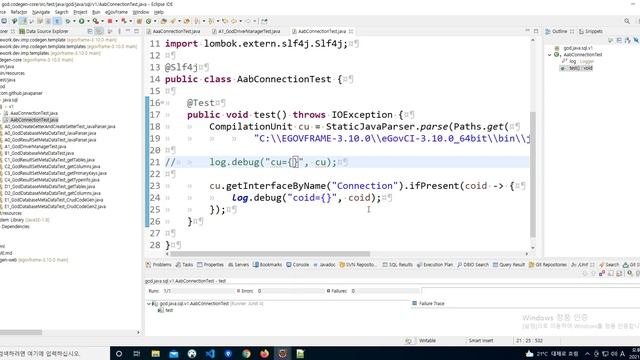Select AaaConnectionTest.java in package explorer
640x360 pixels.
pos(34,113)
